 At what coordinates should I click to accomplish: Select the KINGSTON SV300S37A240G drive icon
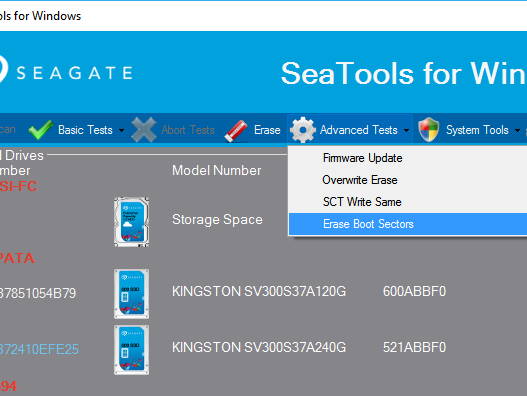(131, 350)
